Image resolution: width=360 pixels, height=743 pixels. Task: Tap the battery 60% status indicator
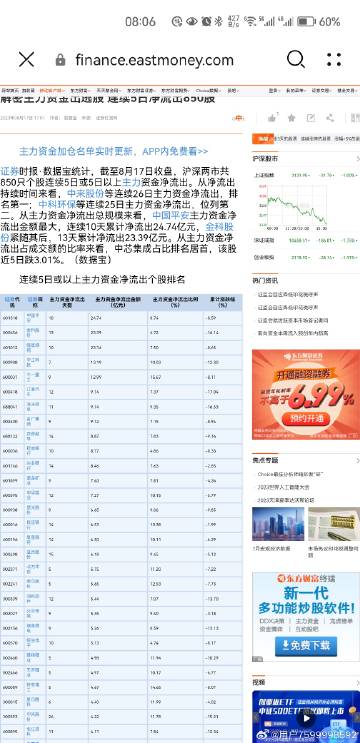(x=318, y=22)
